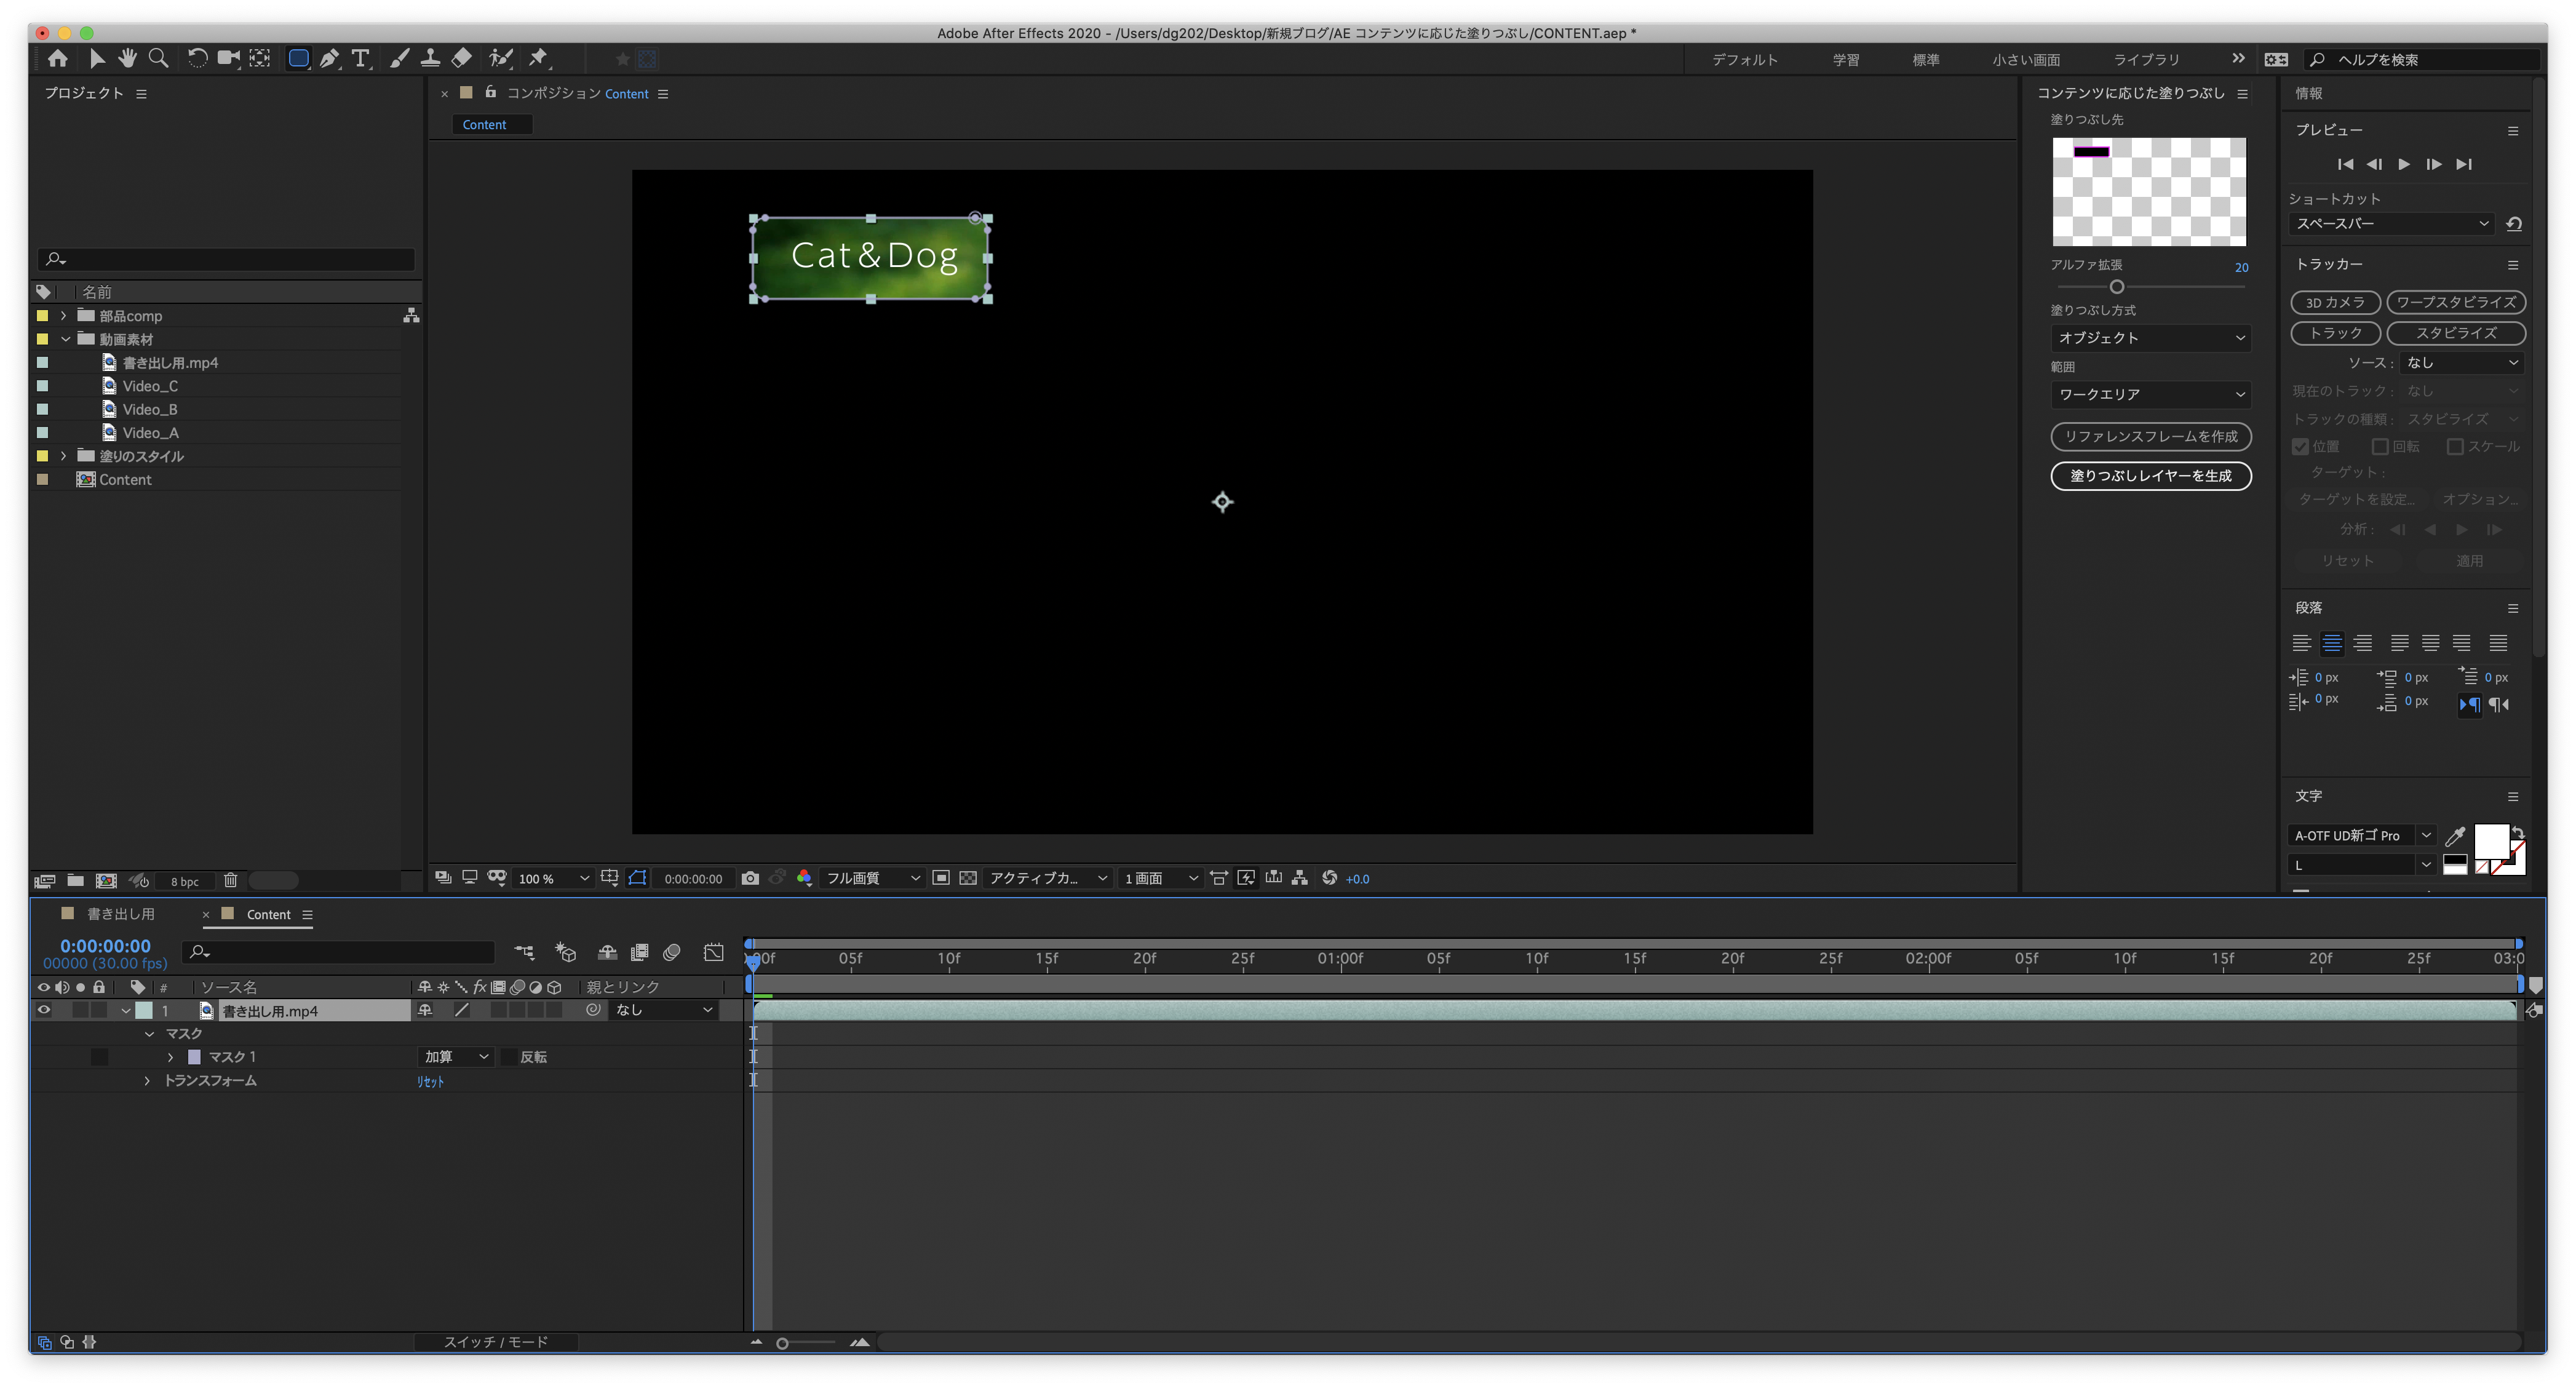Viewport: 2576px width, 1388px height.
Task: Click the delete trash icon in Project panel
Action: pos(230,880)
